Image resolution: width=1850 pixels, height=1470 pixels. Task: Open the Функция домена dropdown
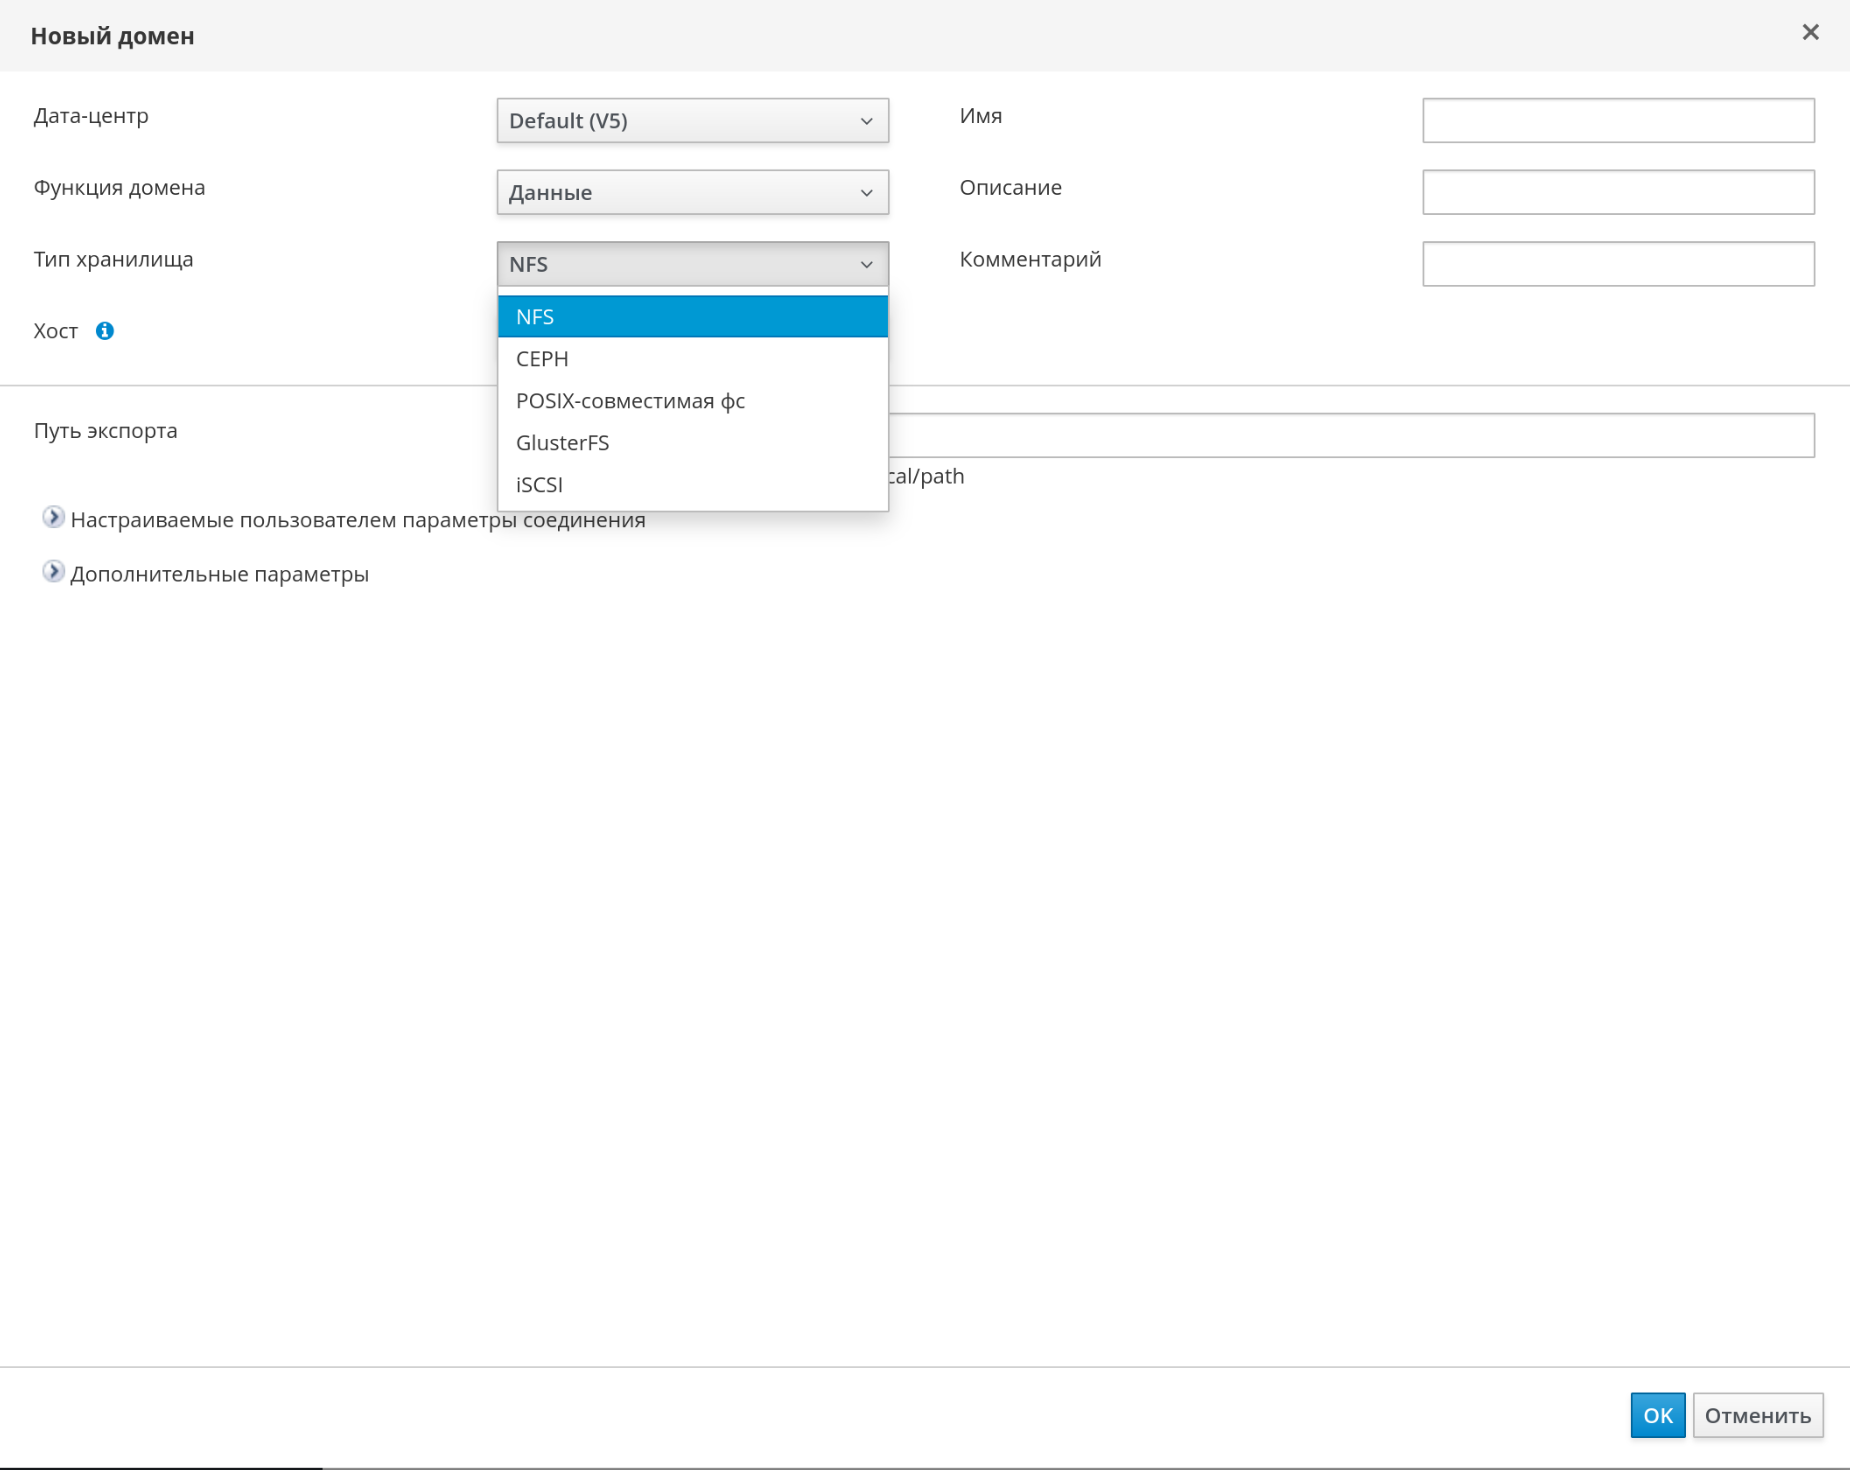(x=692, y=193)
